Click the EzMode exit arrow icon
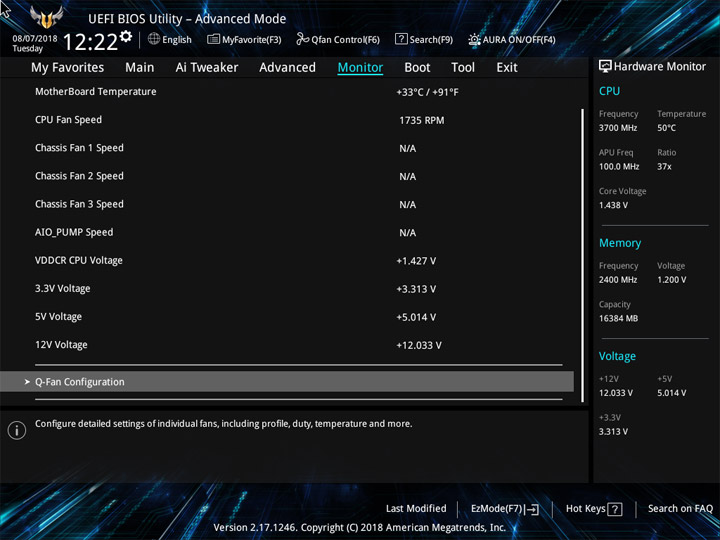720x540 pixels. (x=532, y=509)
